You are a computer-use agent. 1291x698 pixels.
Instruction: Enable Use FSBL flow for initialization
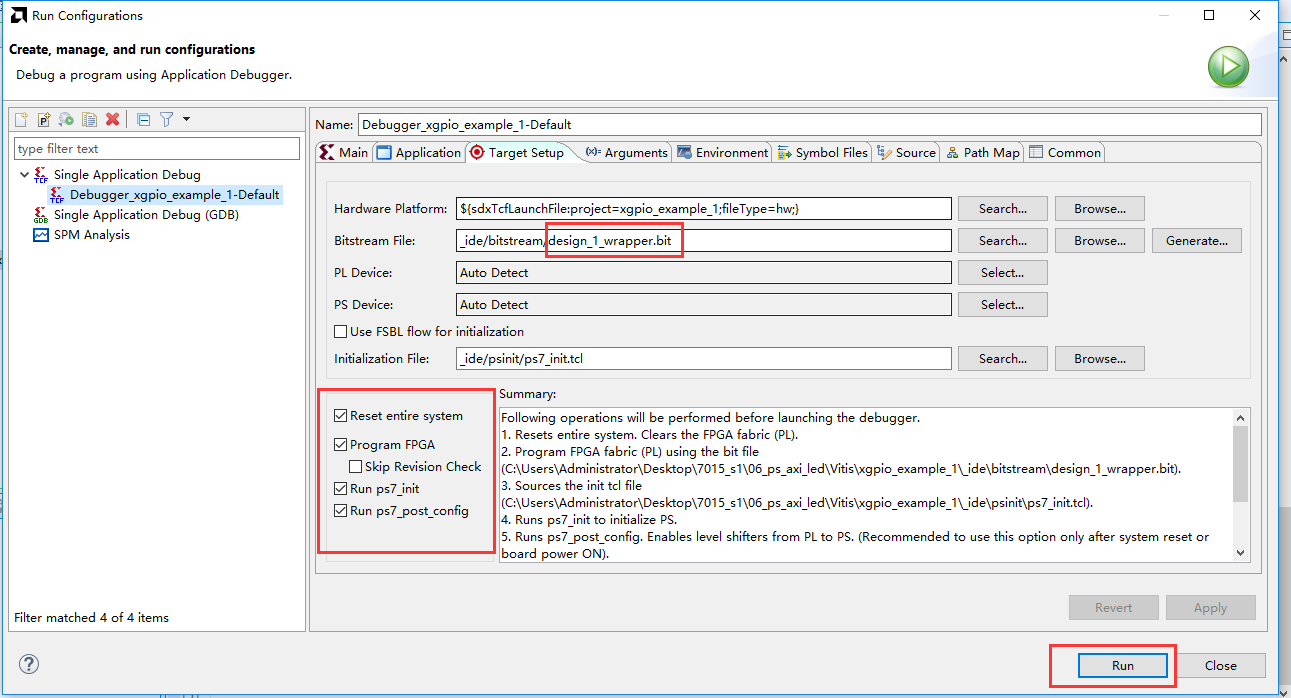click(341, 332)
